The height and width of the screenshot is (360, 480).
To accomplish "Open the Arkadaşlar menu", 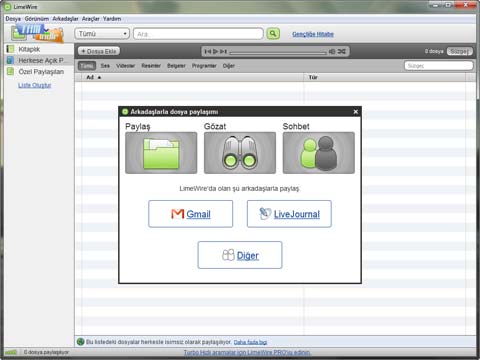I will point(65,19).
